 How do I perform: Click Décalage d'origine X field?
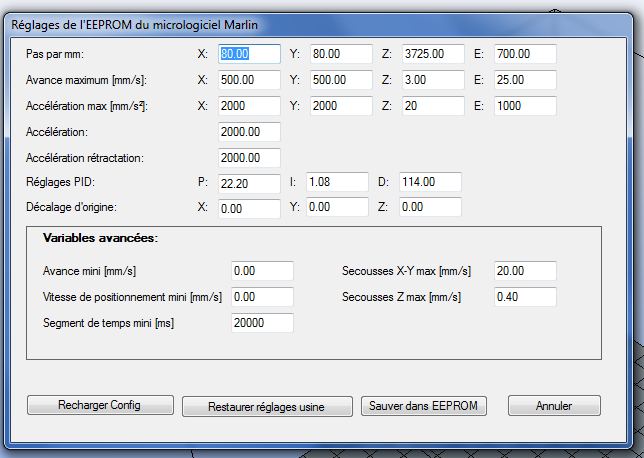[x=249, y=209]
